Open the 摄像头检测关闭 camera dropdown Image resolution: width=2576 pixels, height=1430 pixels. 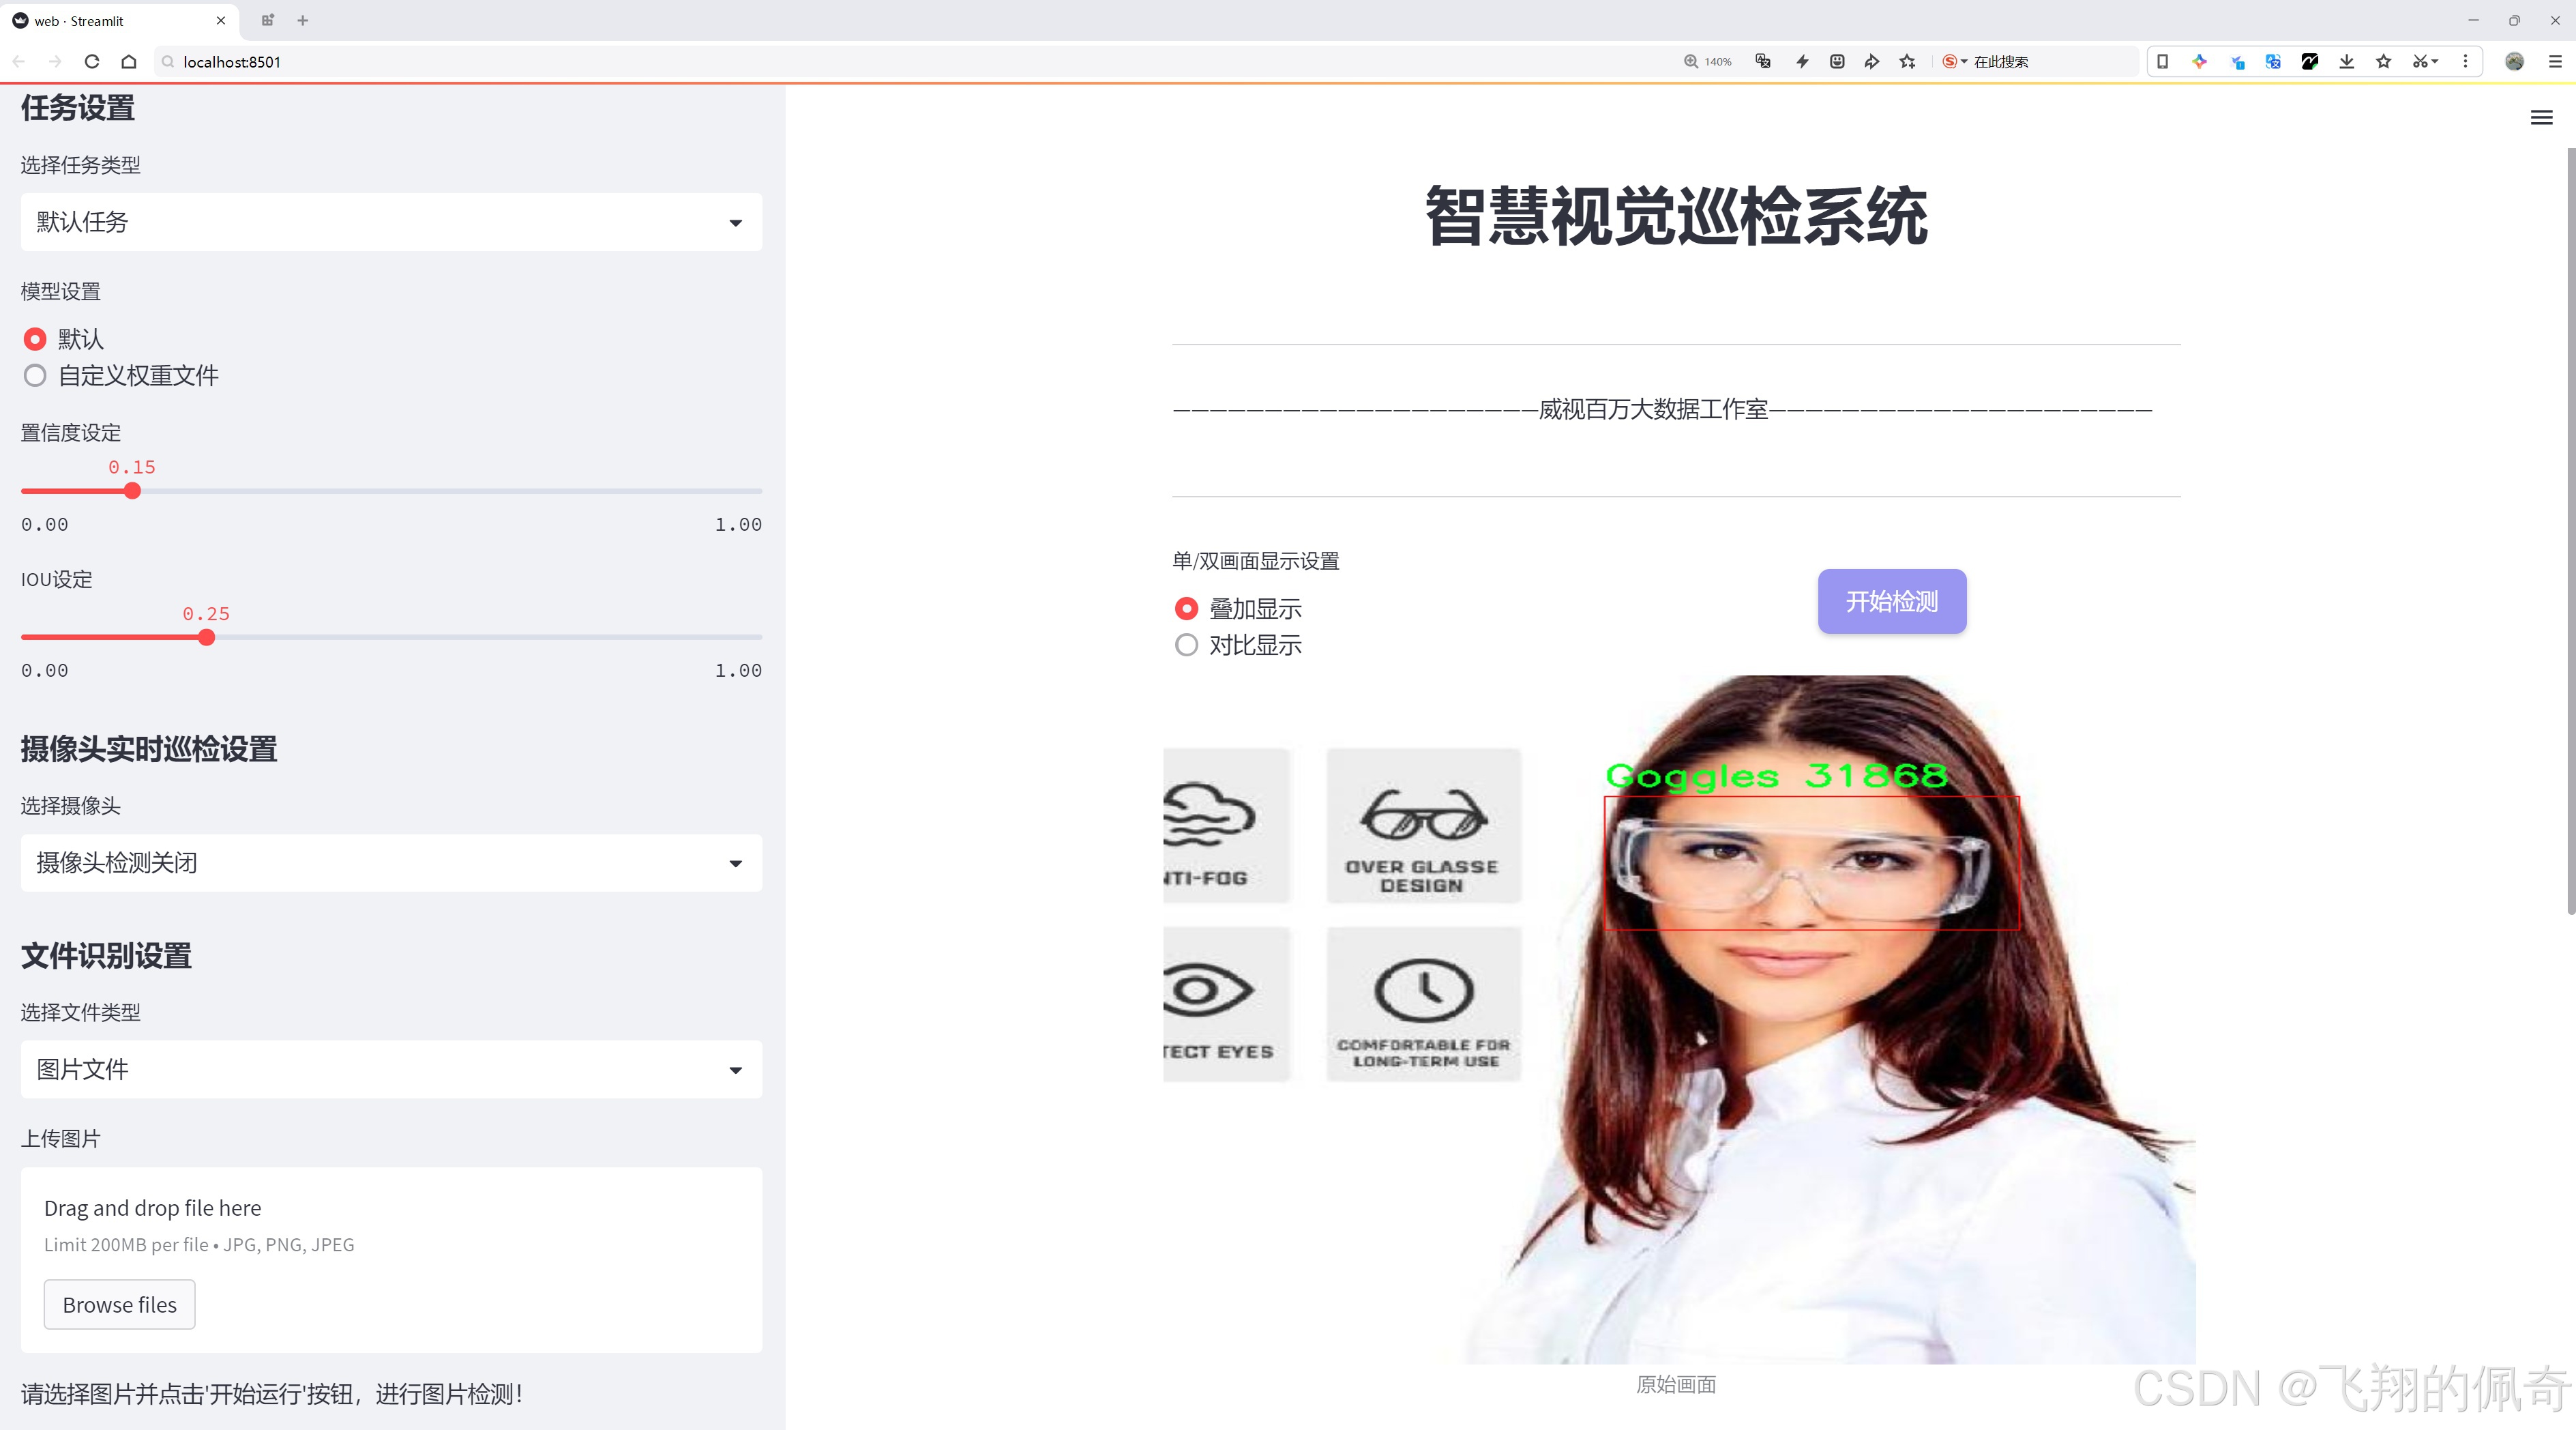point(390,862)
